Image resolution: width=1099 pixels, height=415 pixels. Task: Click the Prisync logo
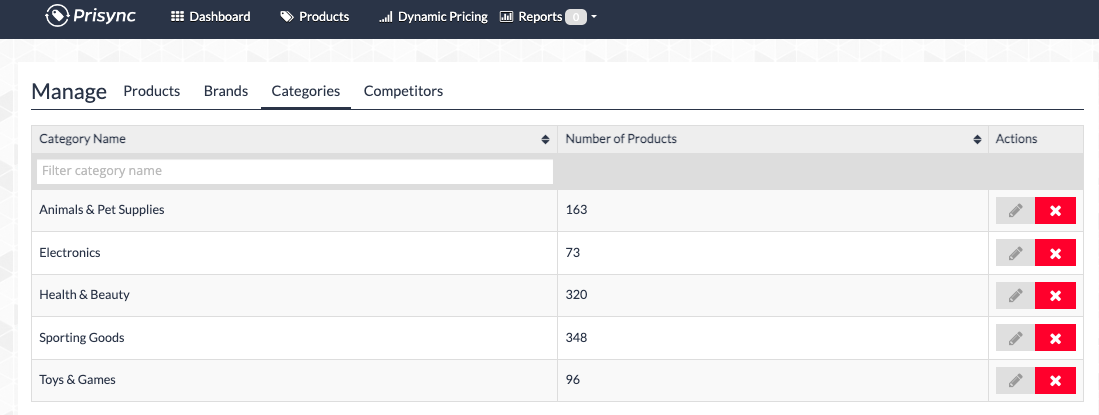[x=91, y=17]
